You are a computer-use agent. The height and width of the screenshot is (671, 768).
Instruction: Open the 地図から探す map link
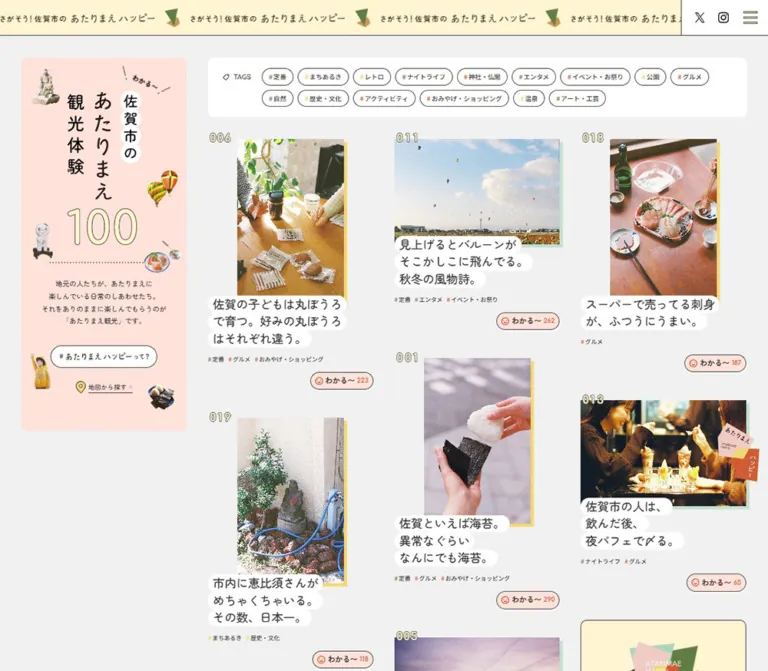pos(110,387)
